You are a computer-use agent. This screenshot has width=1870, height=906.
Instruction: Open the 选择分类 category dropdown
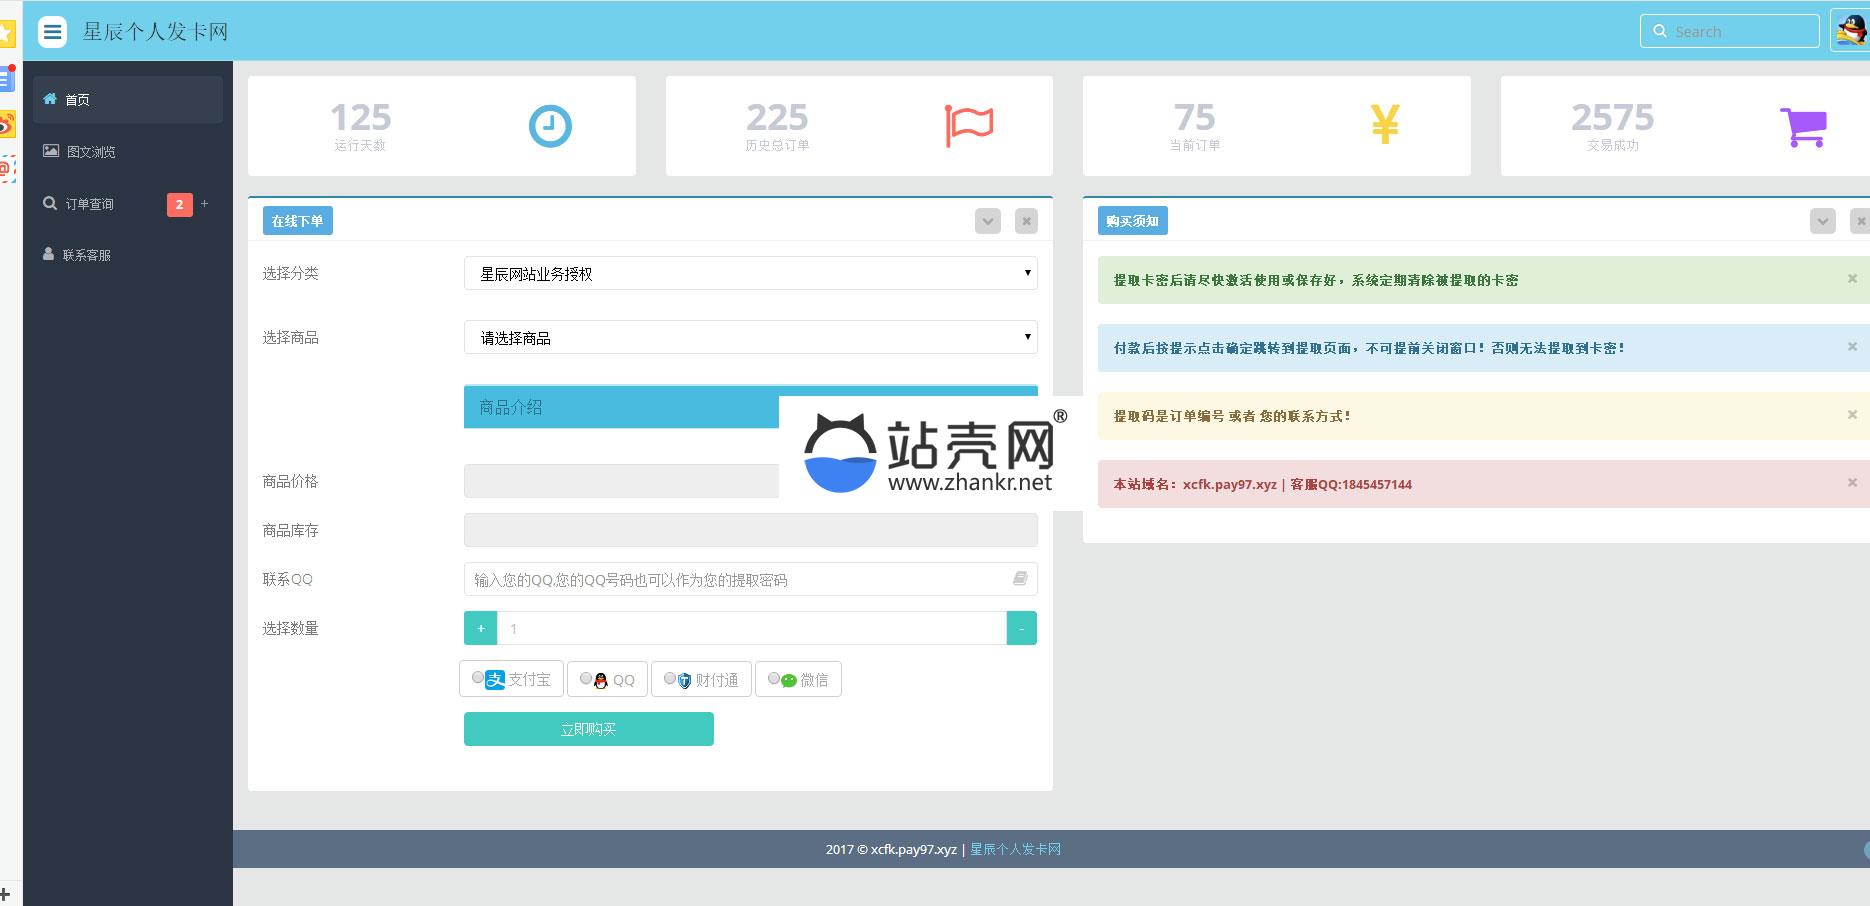point(750,273)
